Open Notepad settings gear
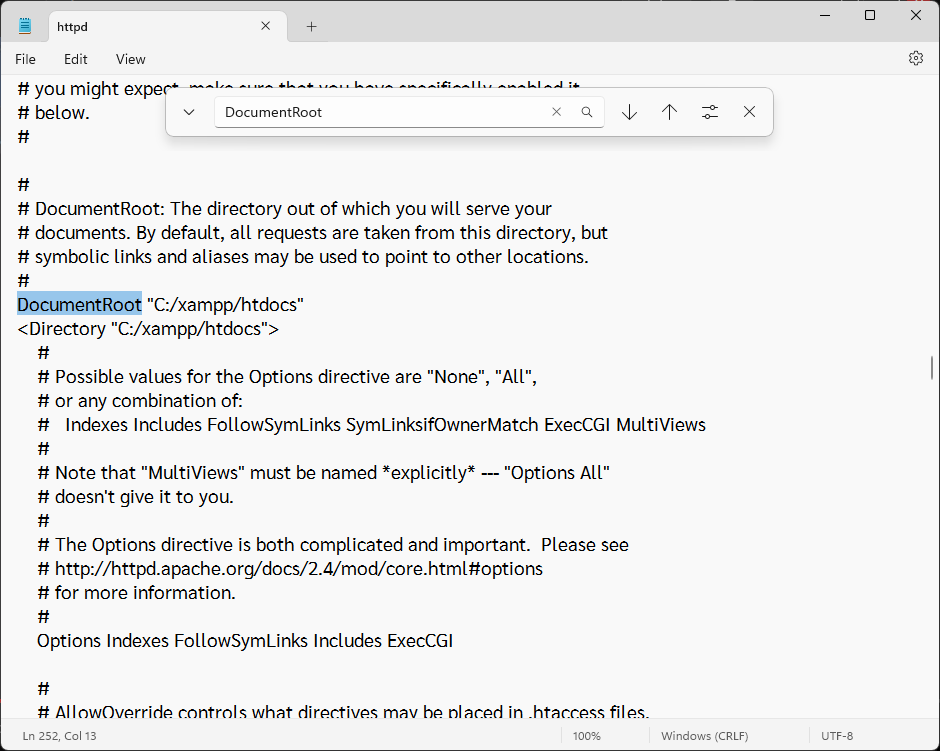940x751 pixels. tap(915, 59)
